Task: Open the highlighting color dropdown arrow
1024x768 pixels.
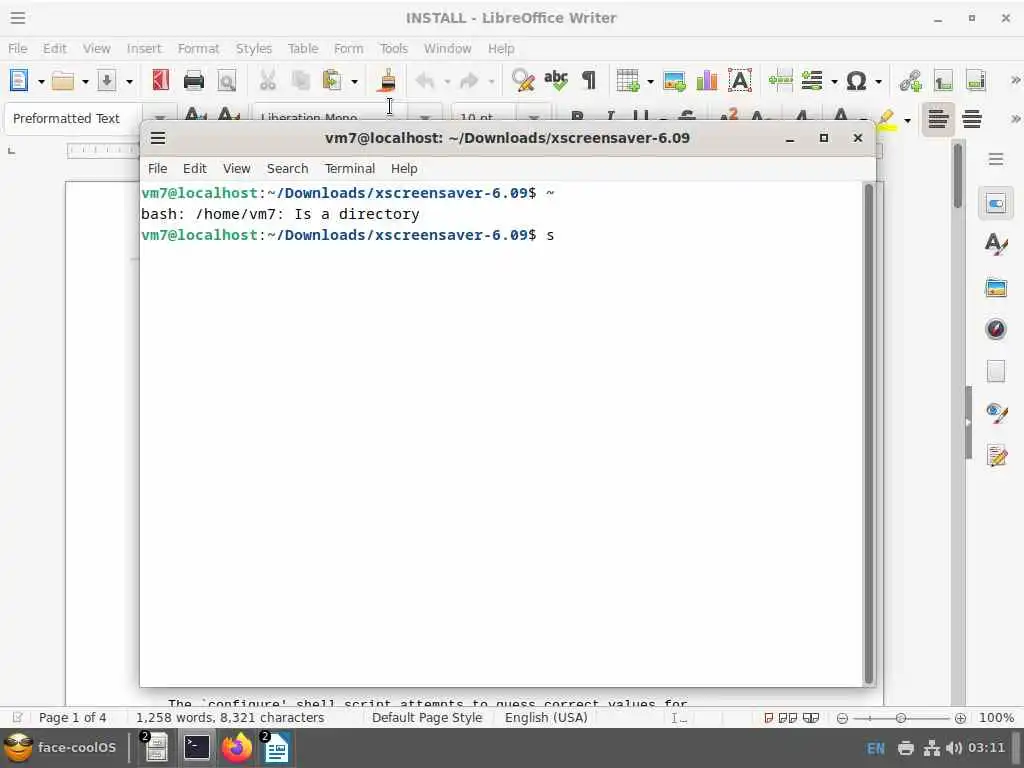Action: (907, 120)
